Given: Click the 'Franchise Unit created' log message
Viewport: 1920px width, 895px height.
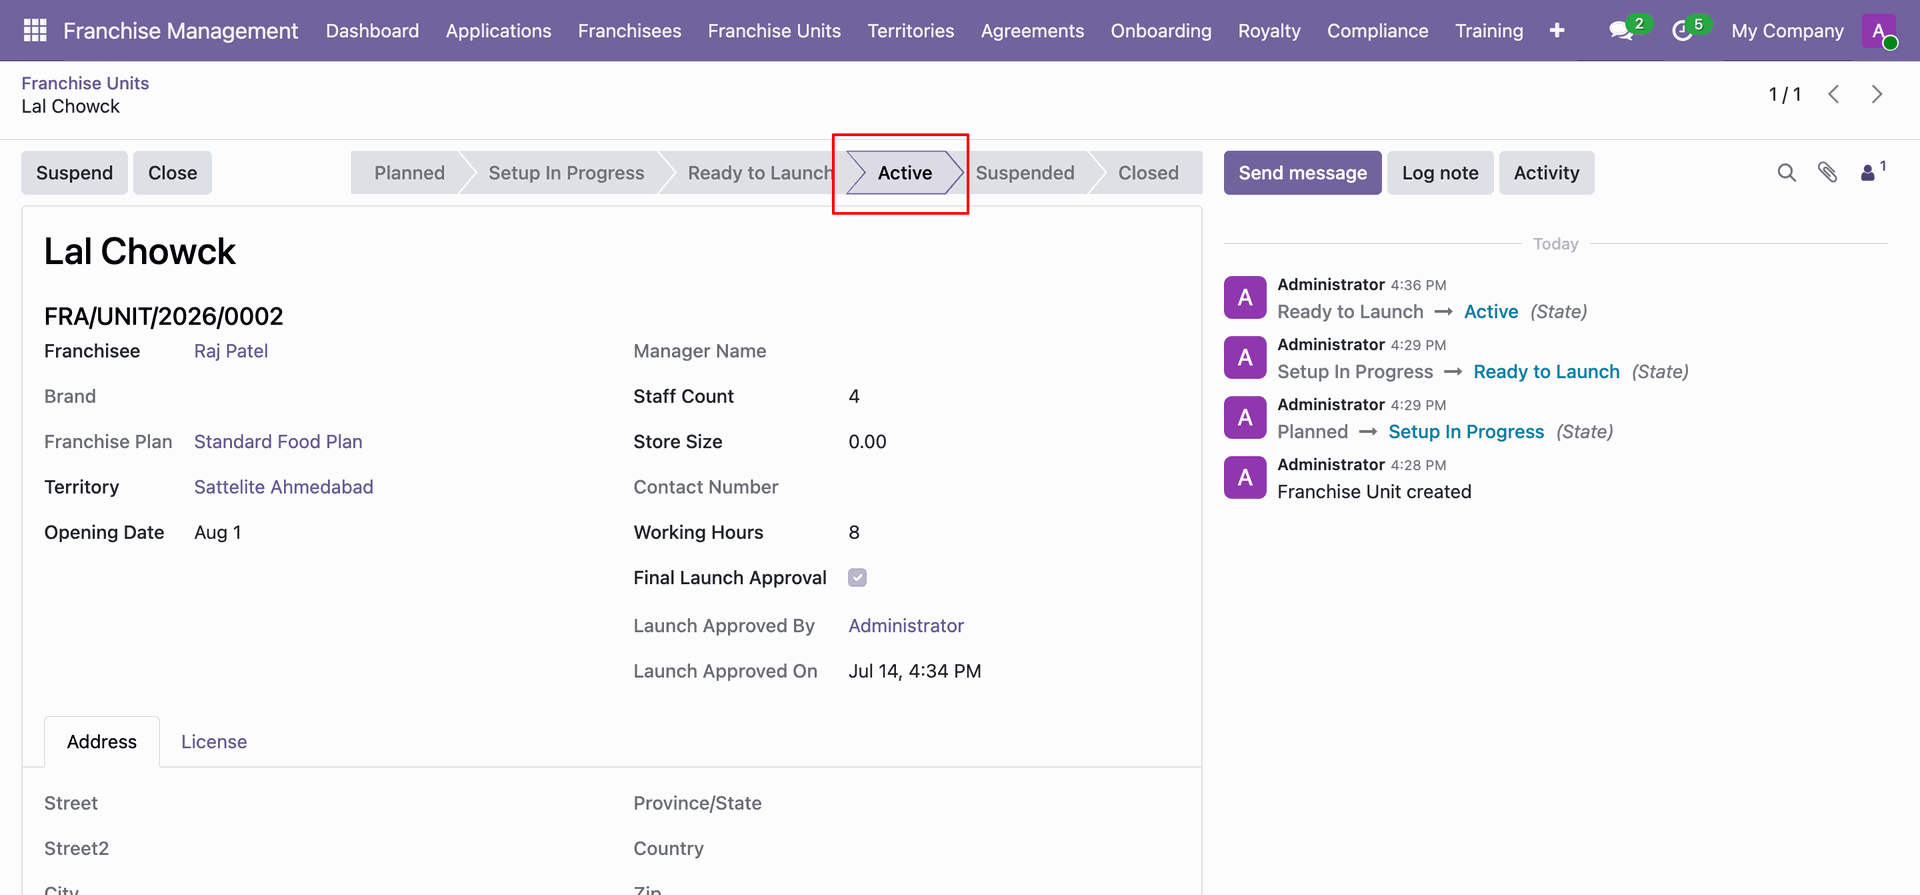Looking at the screenshot, I should pos(1374,492).
